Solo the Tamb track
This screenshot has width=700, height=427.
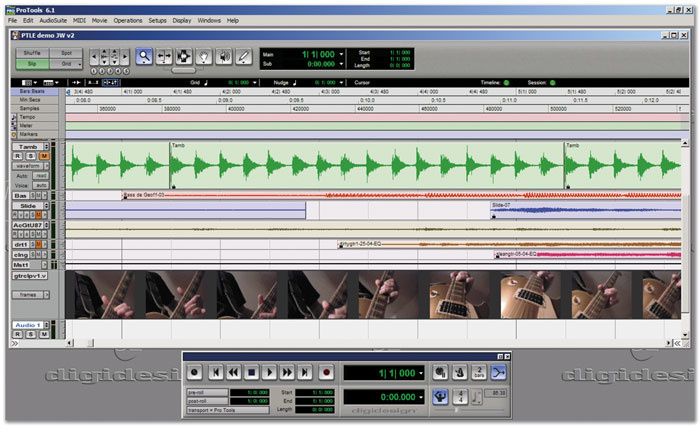pyautogui.click(x=31, y=156)
